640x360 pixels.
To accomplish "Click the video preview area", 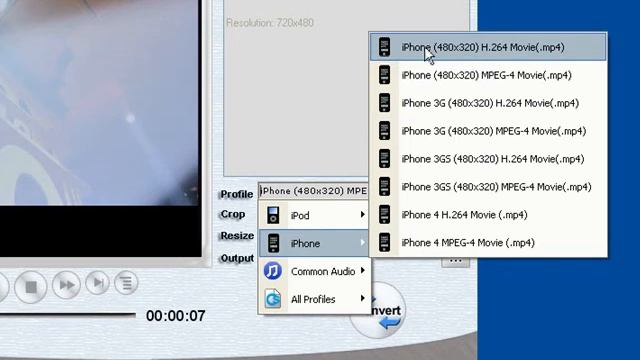I will [x=100, y=127].
